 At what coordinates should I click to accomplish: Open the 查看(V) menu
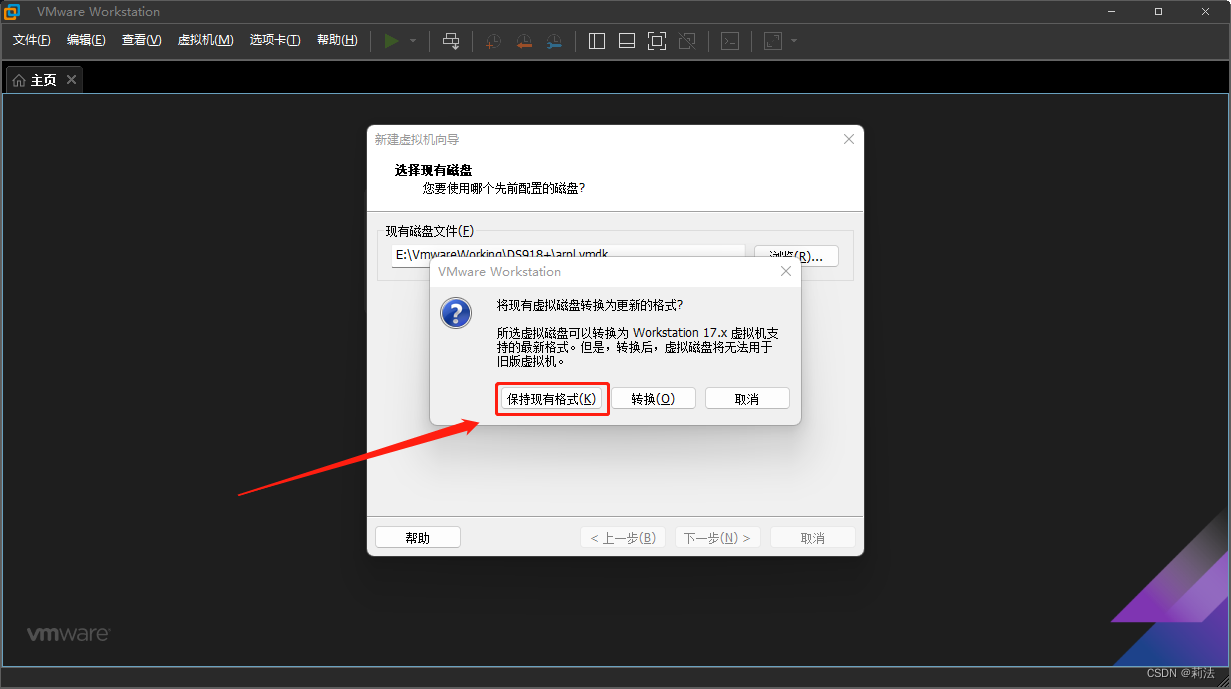[x=141, y=40]
